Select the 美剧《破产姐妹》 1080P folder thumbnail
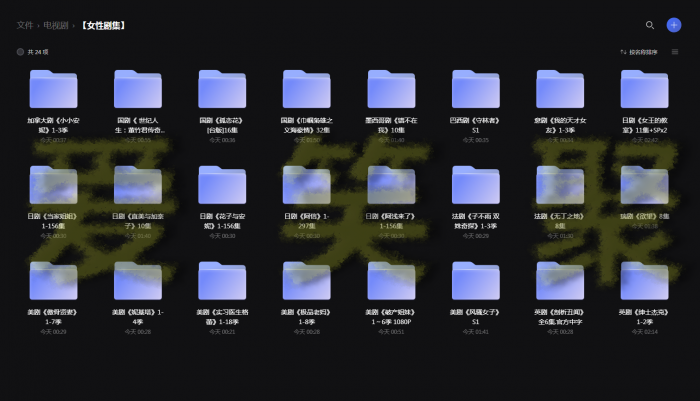 pyautogui.click(x=391, y=281)
